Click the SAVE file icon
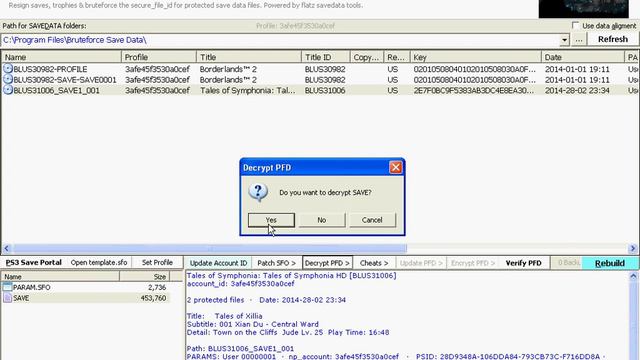 pyautogui.click(x=7, y=298)
